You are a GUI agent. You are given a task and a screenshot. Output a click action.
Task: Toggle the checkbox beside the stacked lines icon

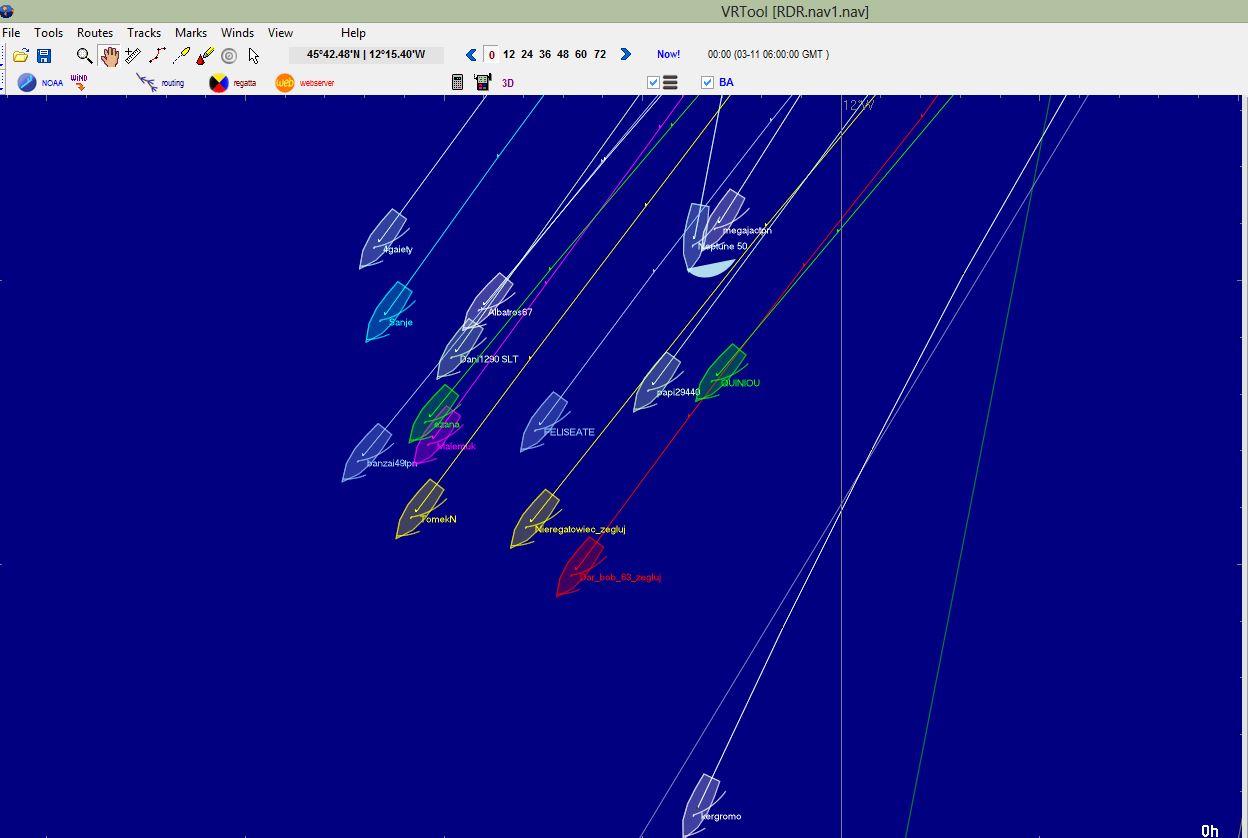tap(654, 83)
